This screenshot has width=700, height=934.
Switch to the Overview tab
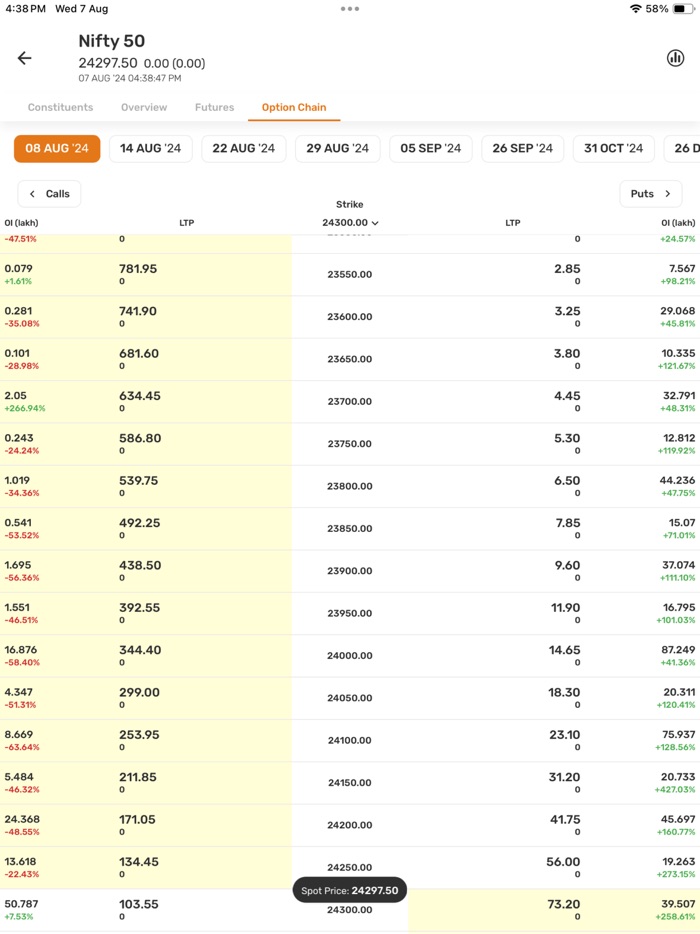(144, 107)
